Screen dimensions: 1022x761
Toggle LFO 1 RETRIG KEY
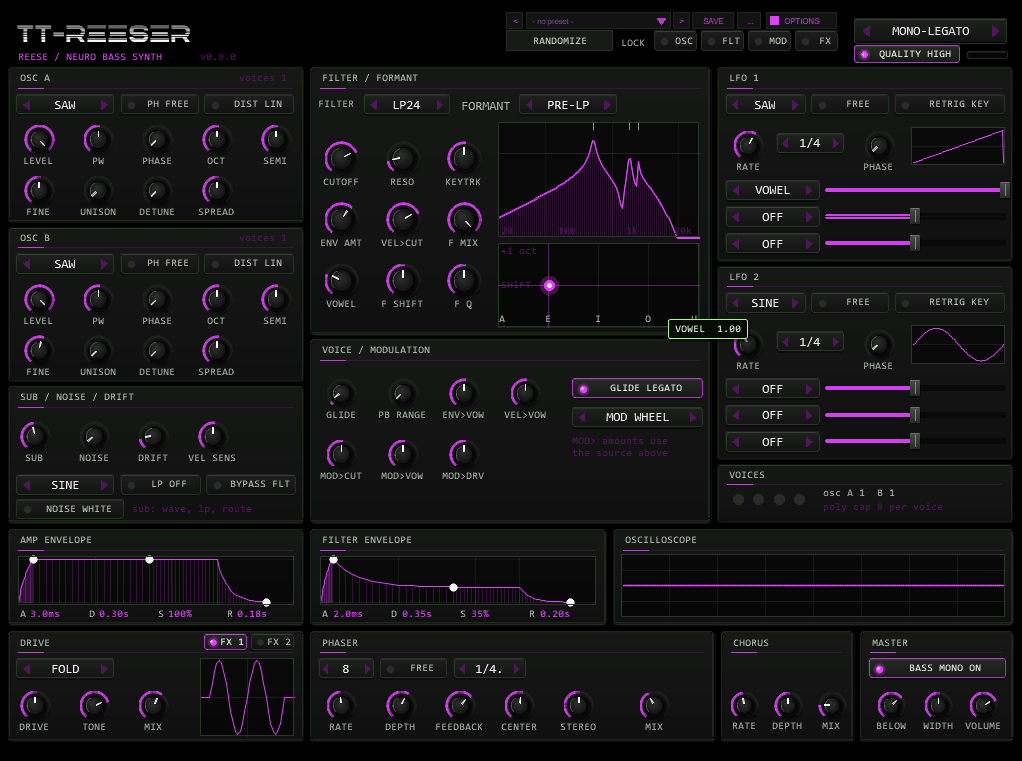[x=950, y=104]
